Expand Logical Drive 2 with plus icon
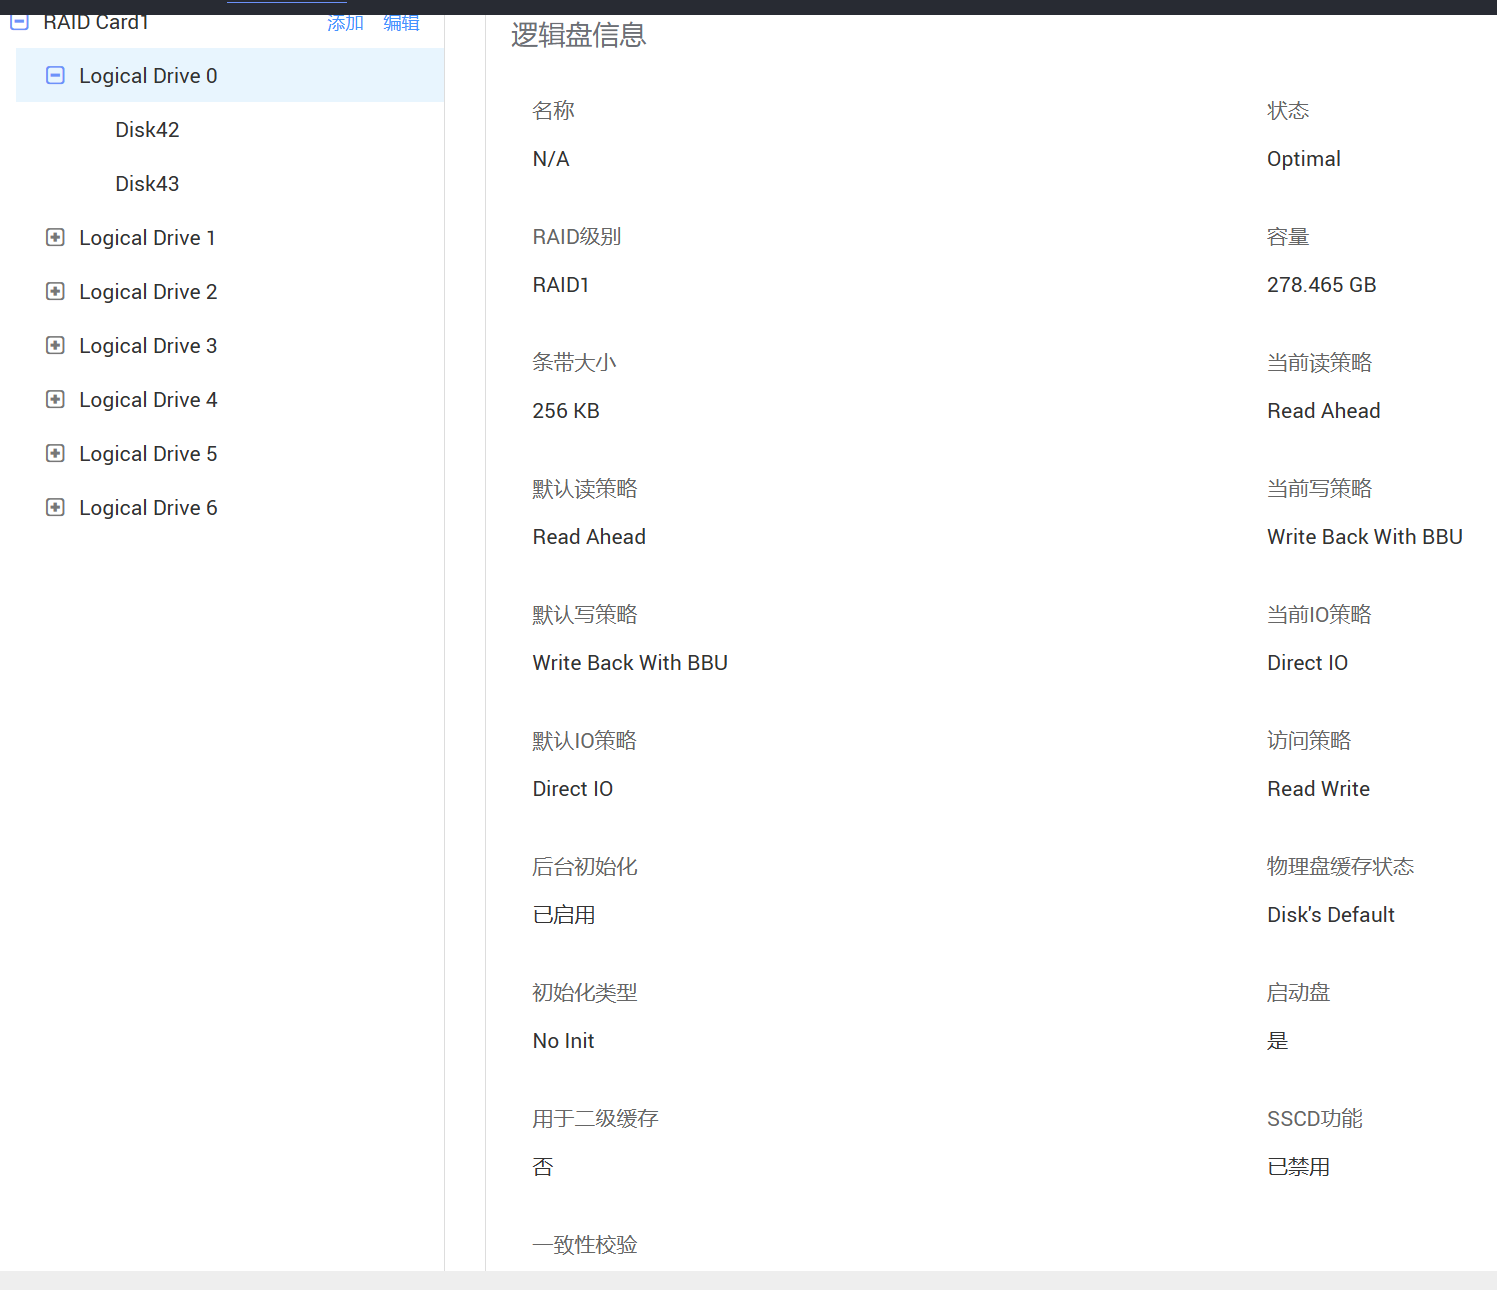 [x=56, y=291]
